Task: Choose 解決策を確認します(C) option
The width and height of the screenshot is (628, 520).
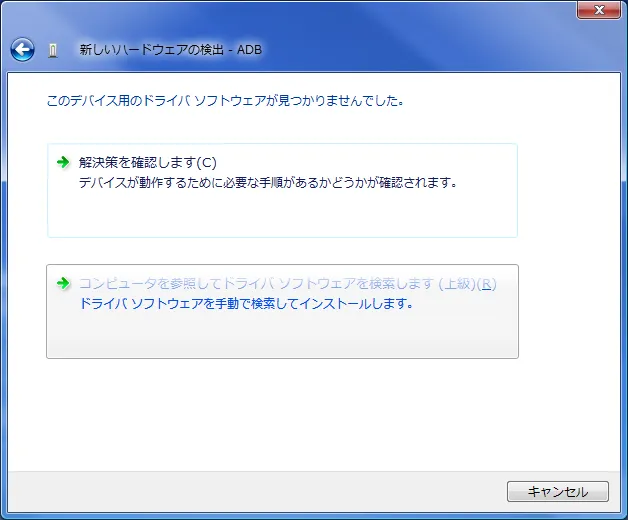Action: click(x=282, y=190)
